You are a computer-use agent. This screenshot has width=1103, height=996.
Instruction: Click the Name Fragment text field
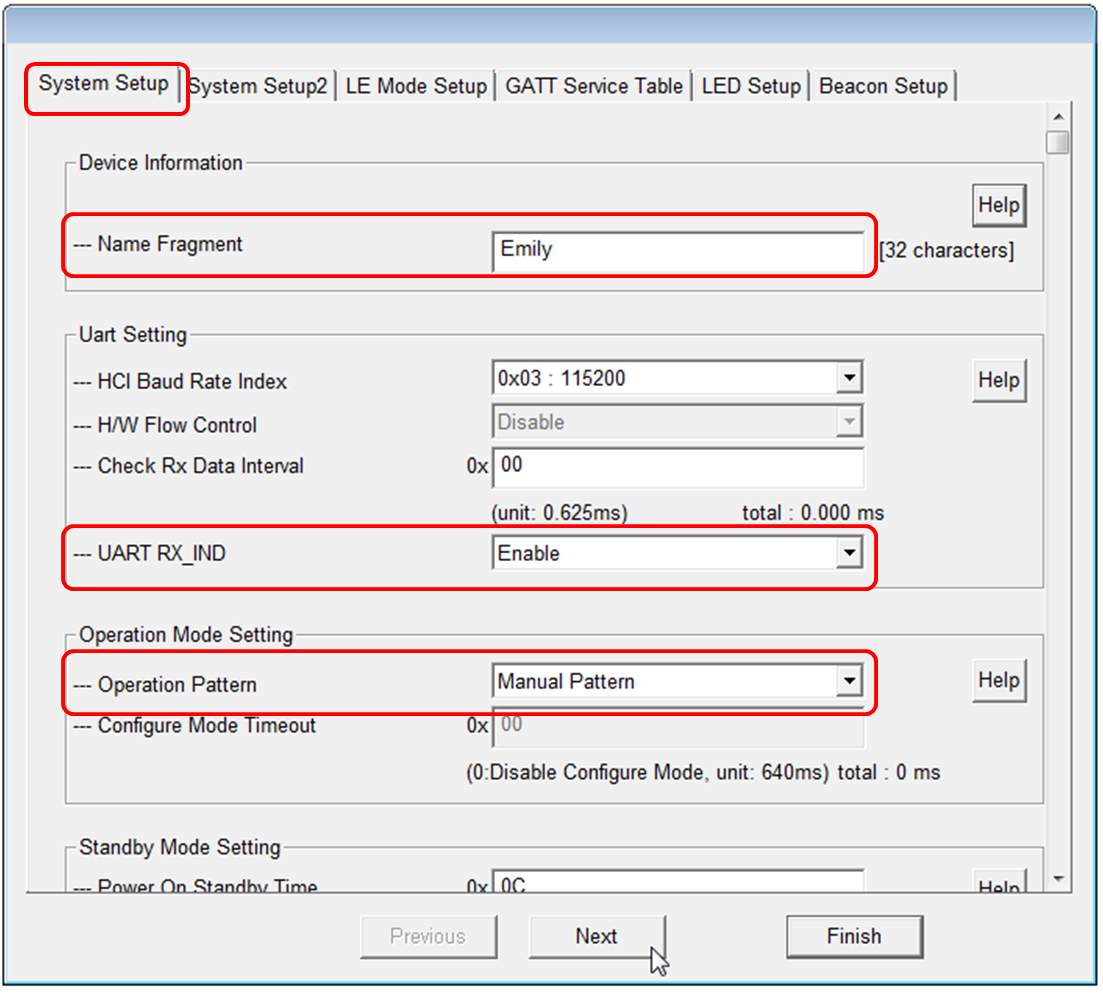pyautogui.click(x=678, y=250)
